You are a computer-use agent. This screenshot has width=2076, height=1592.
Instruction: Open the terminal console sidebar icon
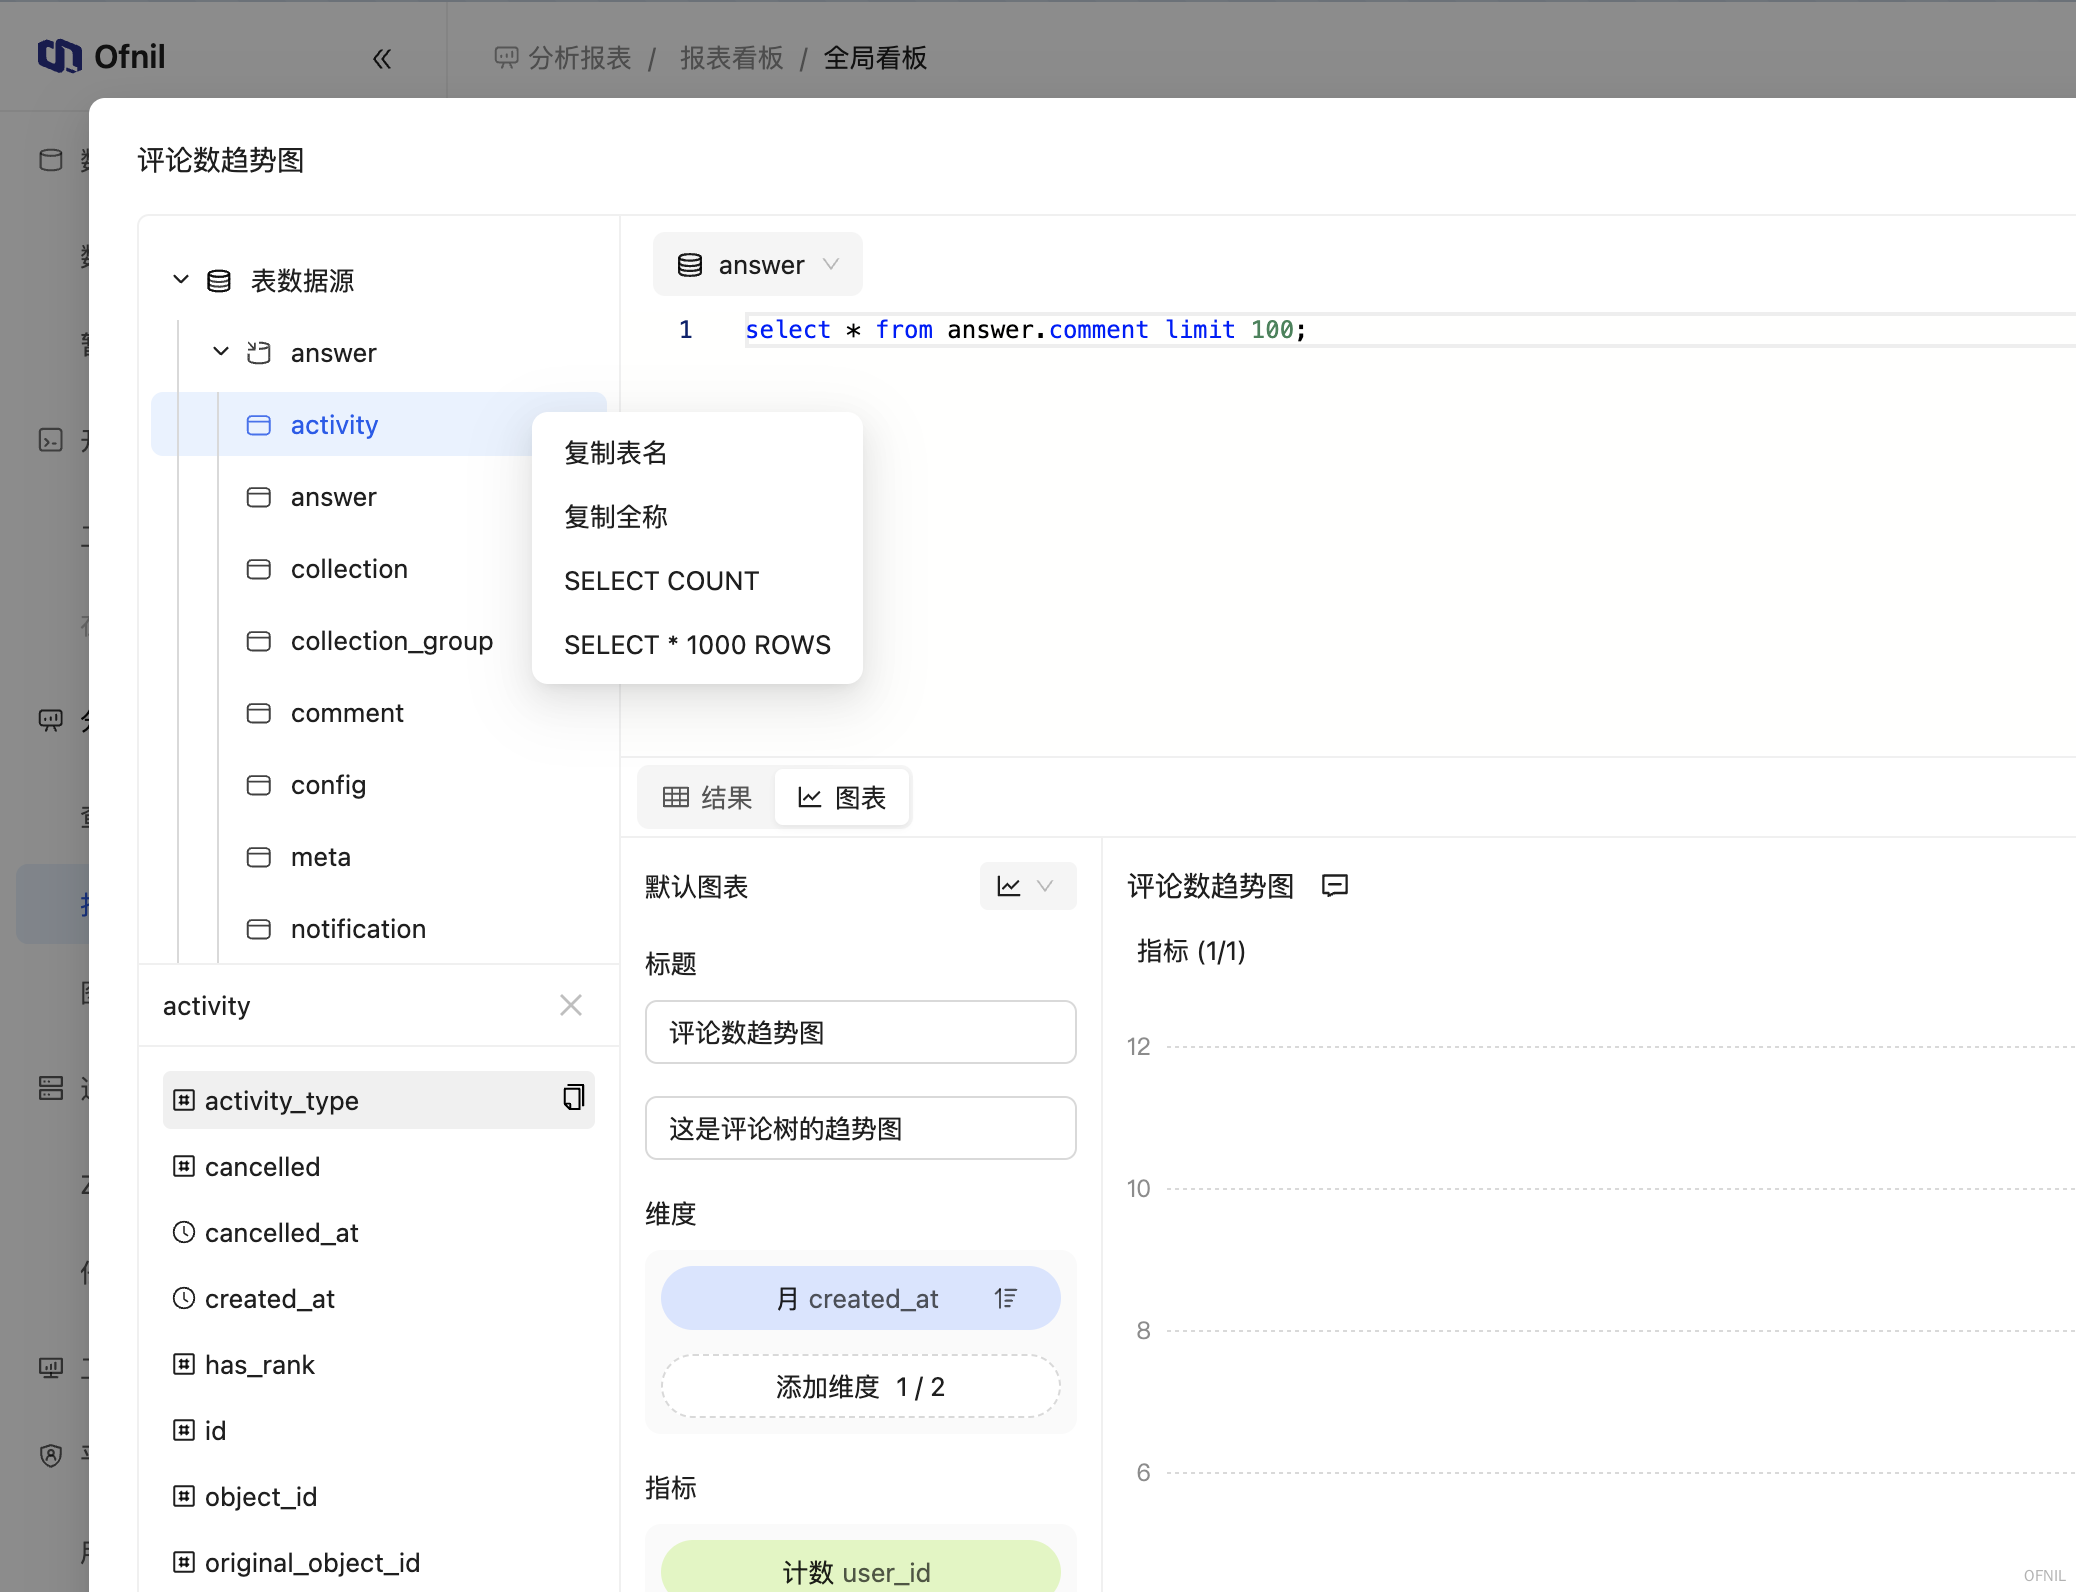coord(51,440)
